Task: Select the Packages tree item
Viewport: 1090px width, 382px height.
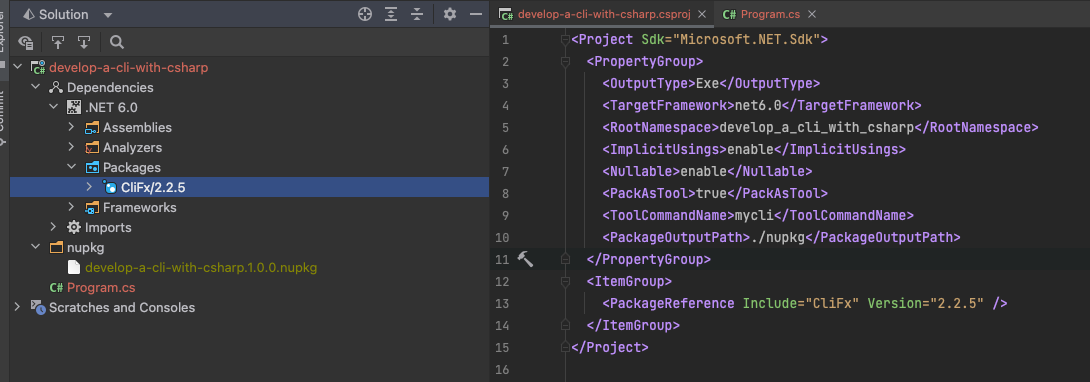Action: 132,167
